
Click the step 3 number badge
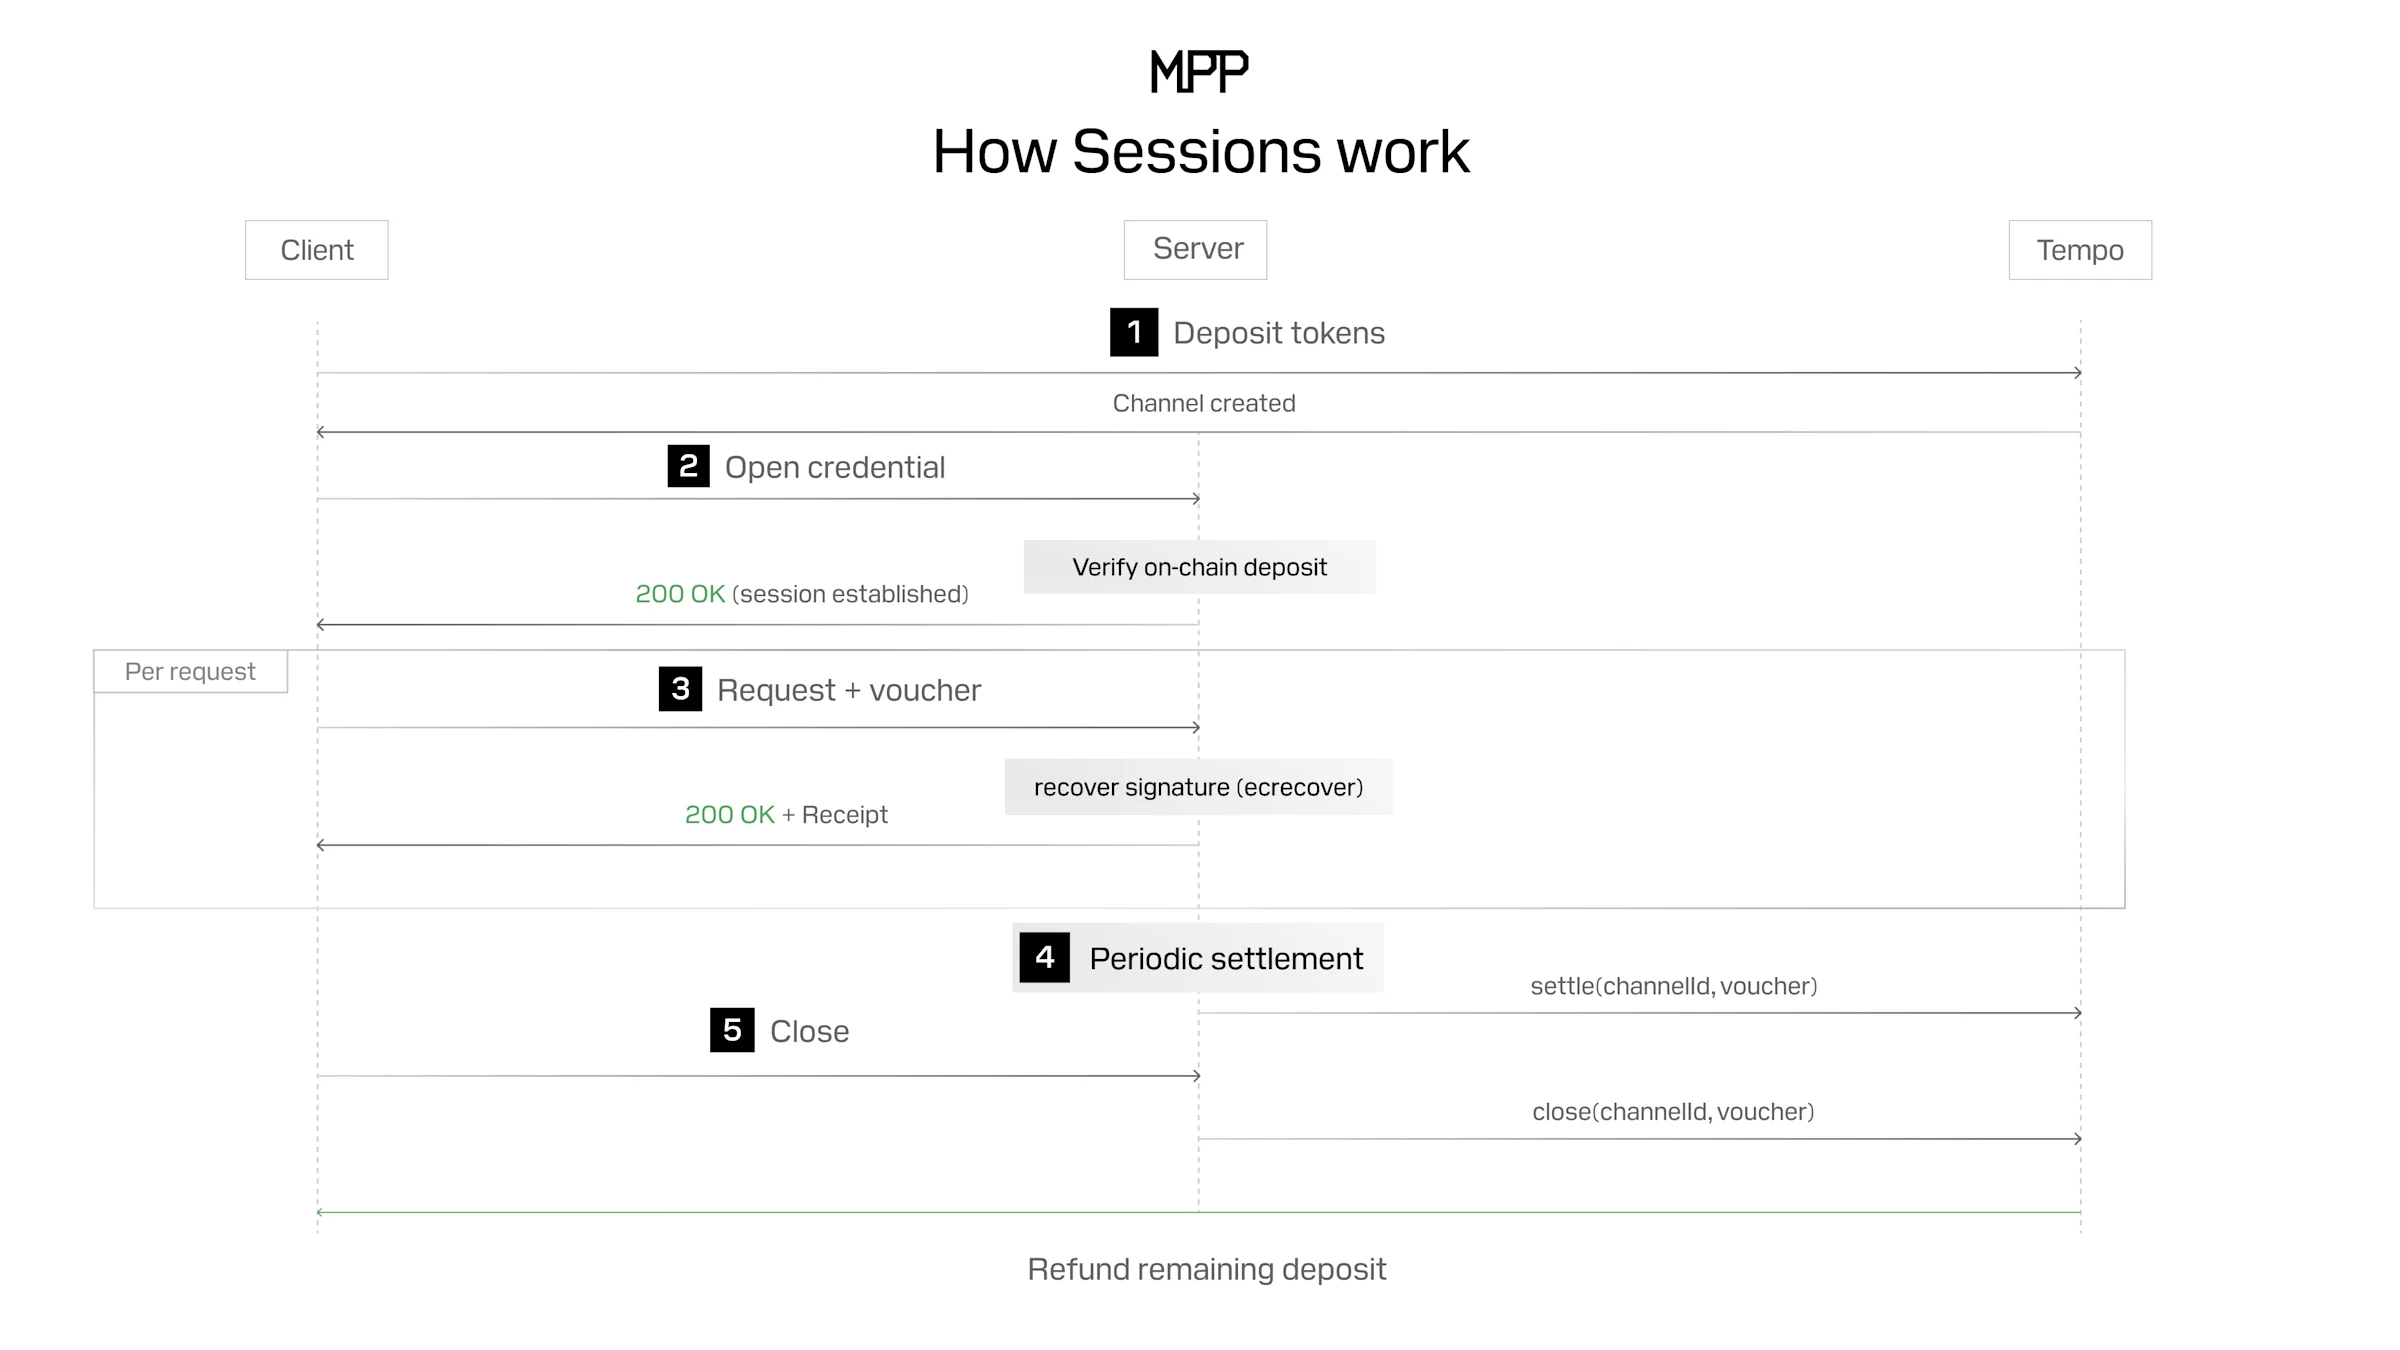tap(680, 689)
